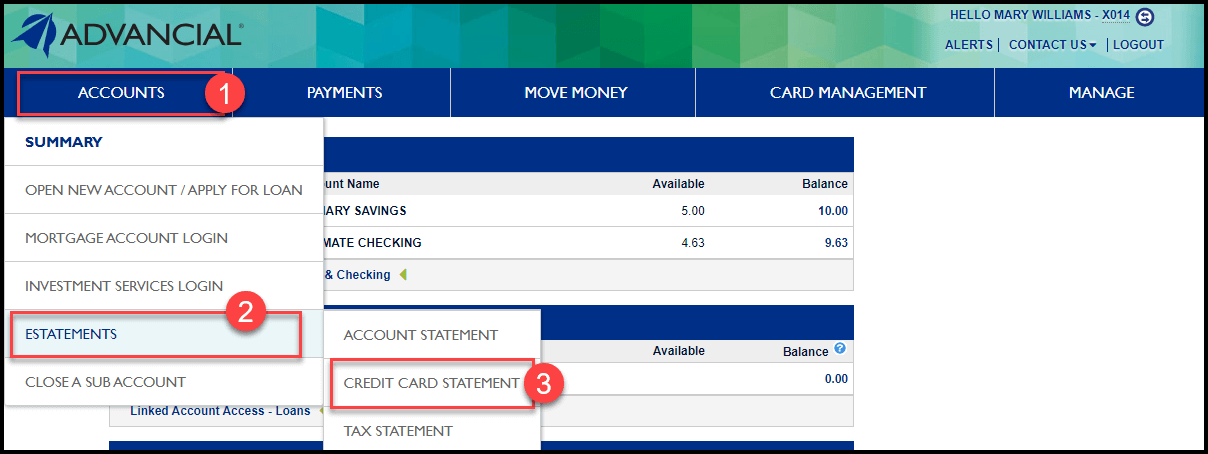The image size is (1208, 454).
Task: Open the Move Money menu
Action: (575, 93)
